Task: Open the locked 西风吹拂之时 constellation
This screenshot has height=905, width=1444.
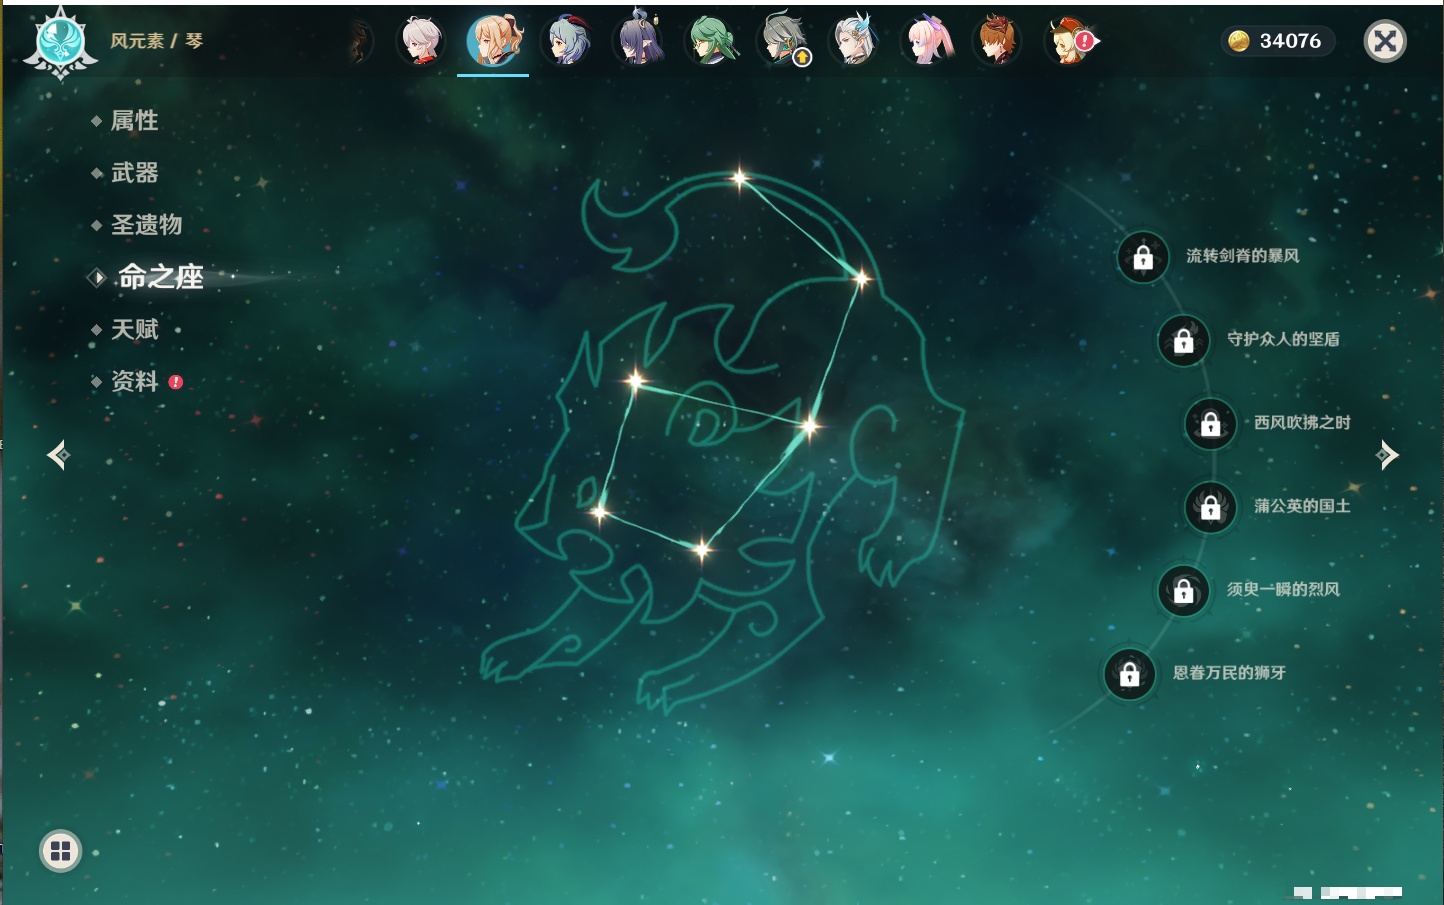Action: click(1210, 424)
